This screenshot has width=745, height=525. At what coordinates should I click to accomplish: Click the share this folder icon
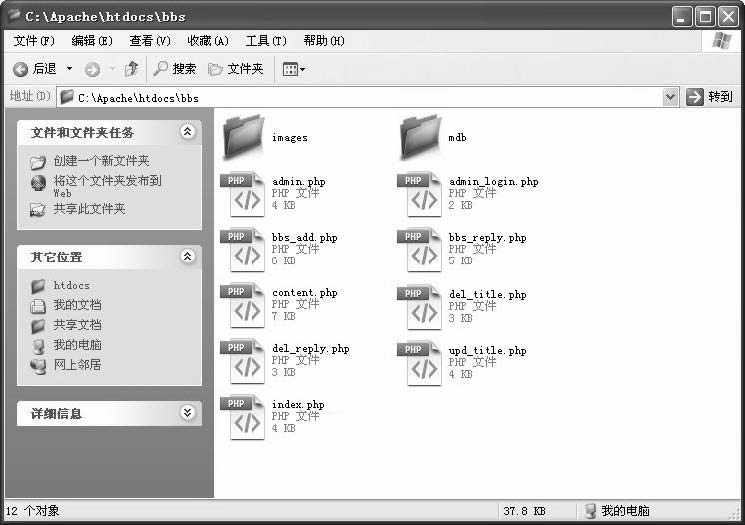click(38, 210)
